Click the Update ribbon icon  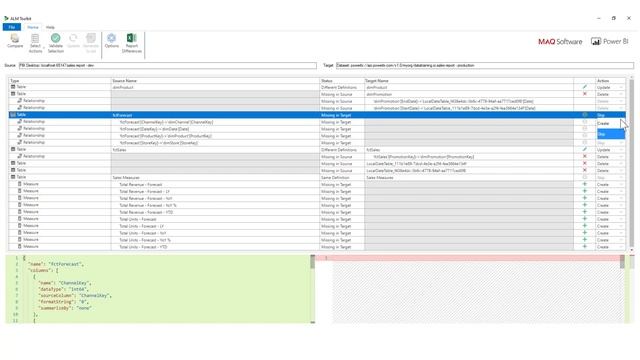coord(73,38)
